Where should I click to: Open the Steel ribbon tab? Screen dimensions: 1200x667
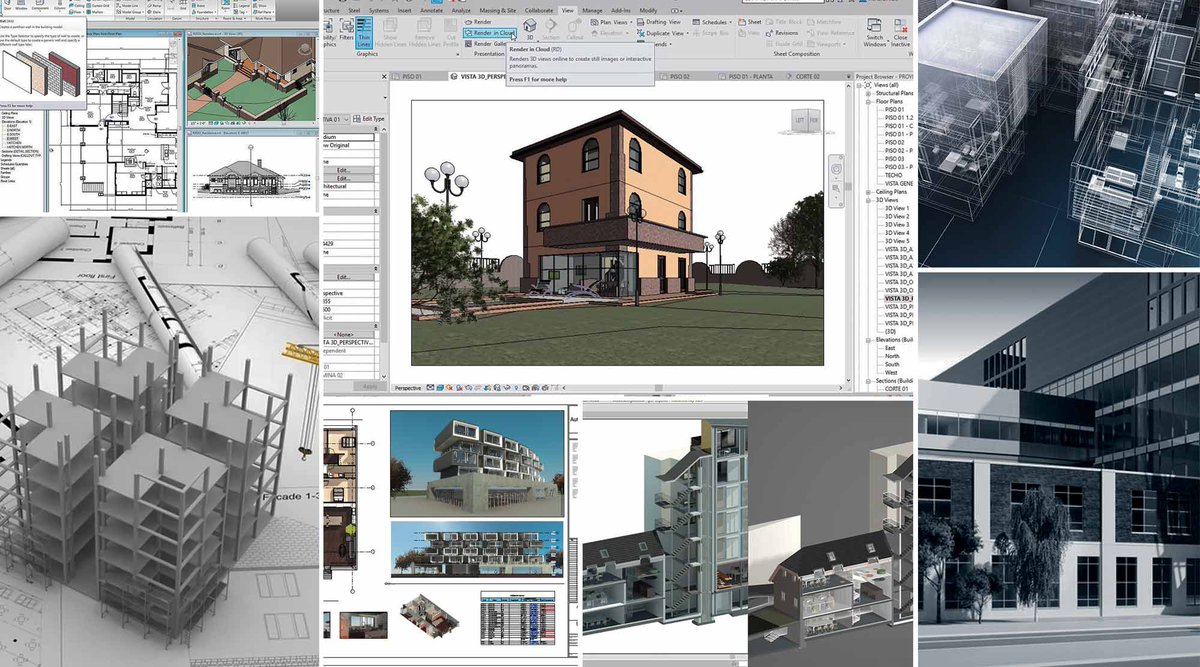pos(354,10)
